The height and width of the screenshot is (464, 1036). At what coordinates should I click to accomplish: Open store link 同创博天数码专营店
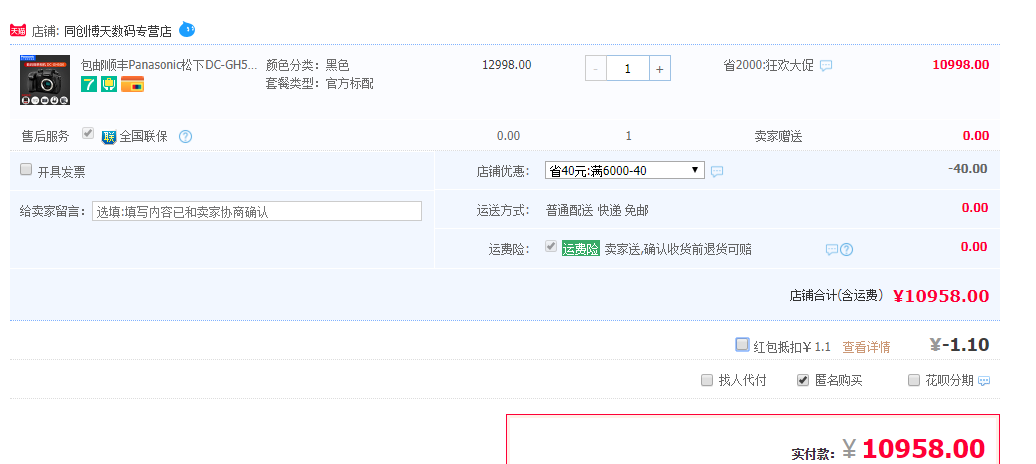point(118,30)
